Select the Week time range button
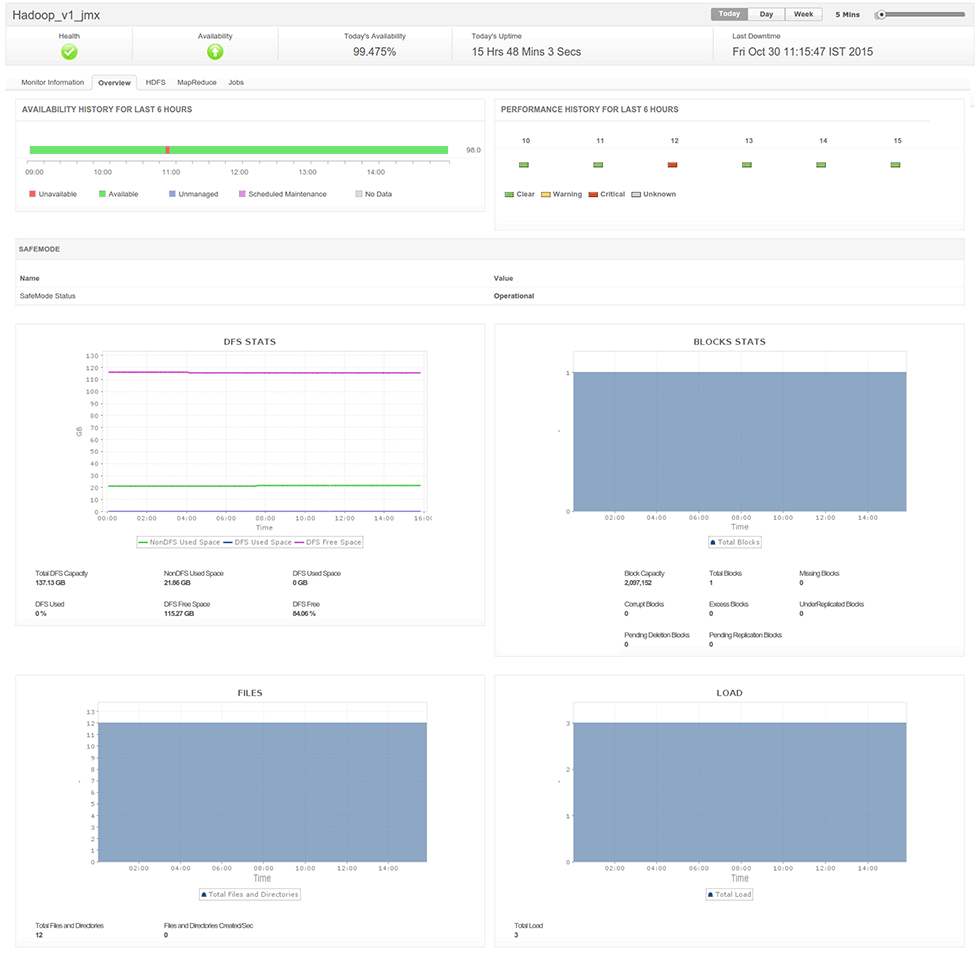The width and height of the screenshot is (980, 955). click(804, 14)
